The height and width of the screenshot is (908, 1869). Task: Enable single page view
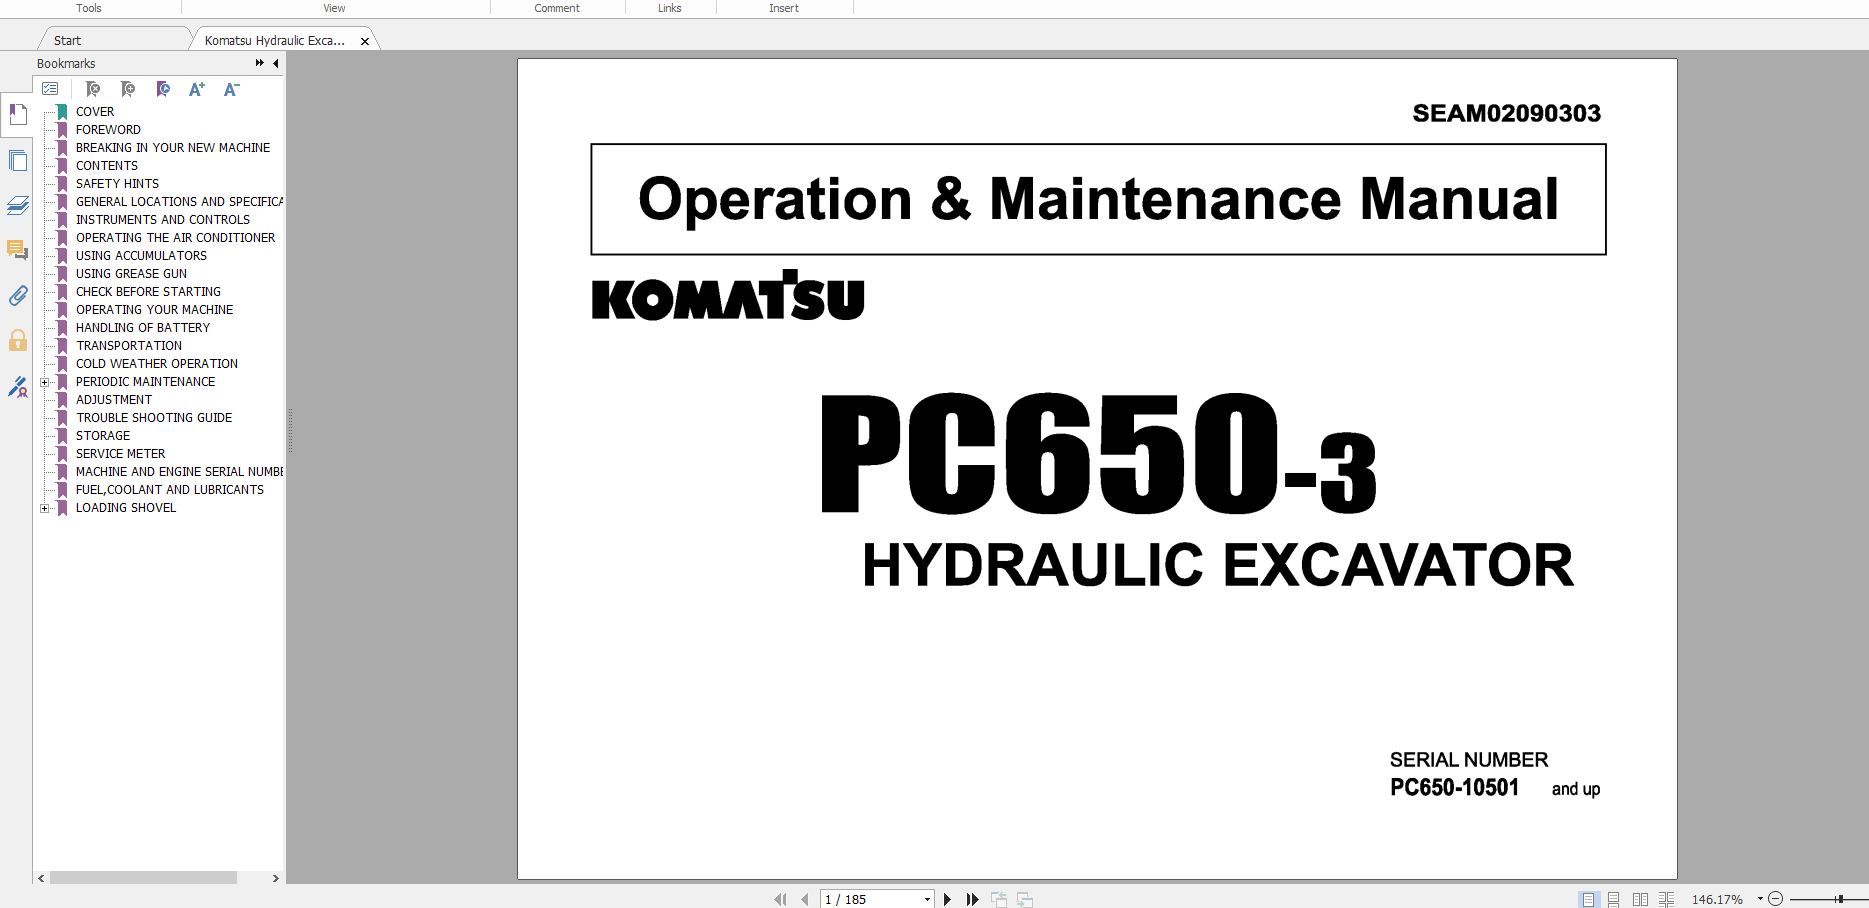(1588, 900)
